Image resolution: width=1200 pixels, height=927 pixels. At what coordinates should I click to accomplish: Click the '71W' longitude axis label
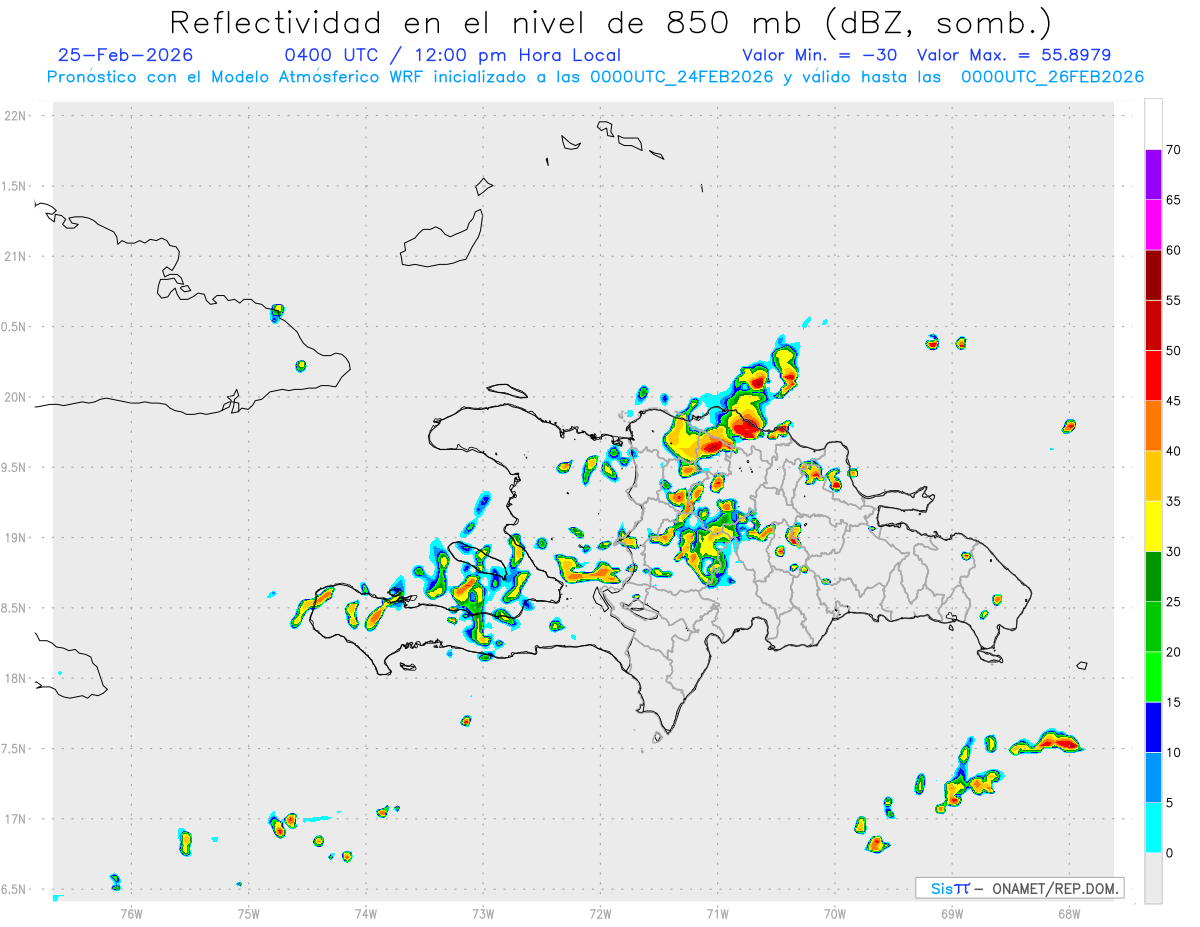click(717, 913)
